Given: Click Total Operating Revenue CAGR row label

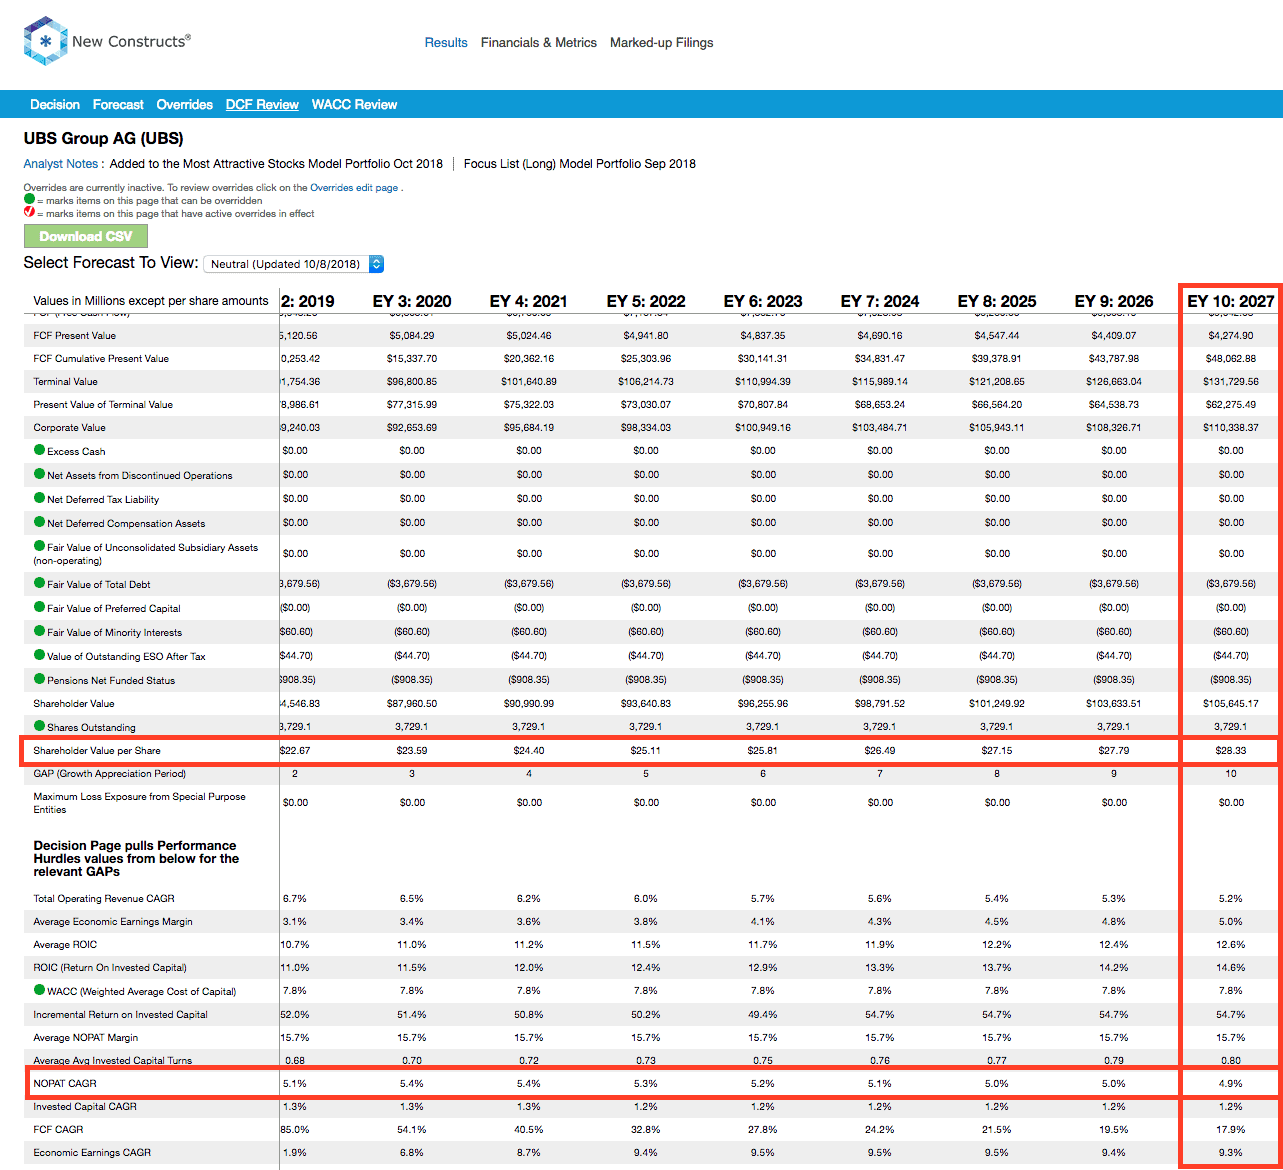Looking at the screenshot, I should click(104, 898).
